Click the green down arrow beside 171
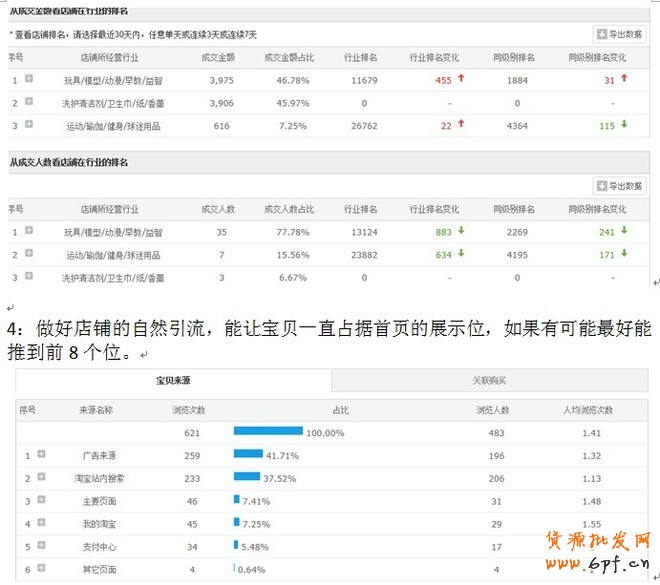This screenshot has width=660, height=585. [x=624, y=254]
